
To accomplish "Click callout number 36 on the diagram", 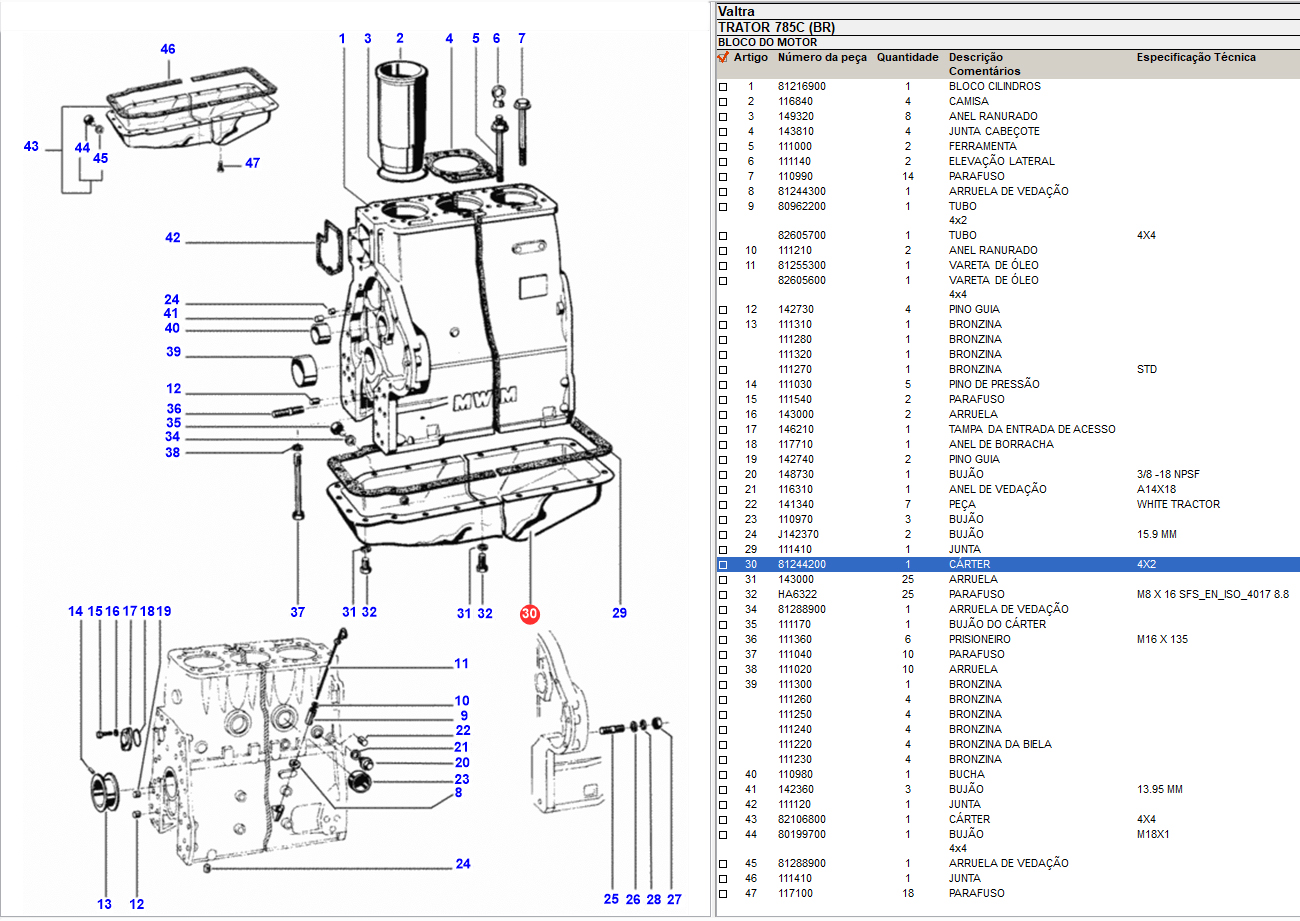I will click(x=173, y=409).
